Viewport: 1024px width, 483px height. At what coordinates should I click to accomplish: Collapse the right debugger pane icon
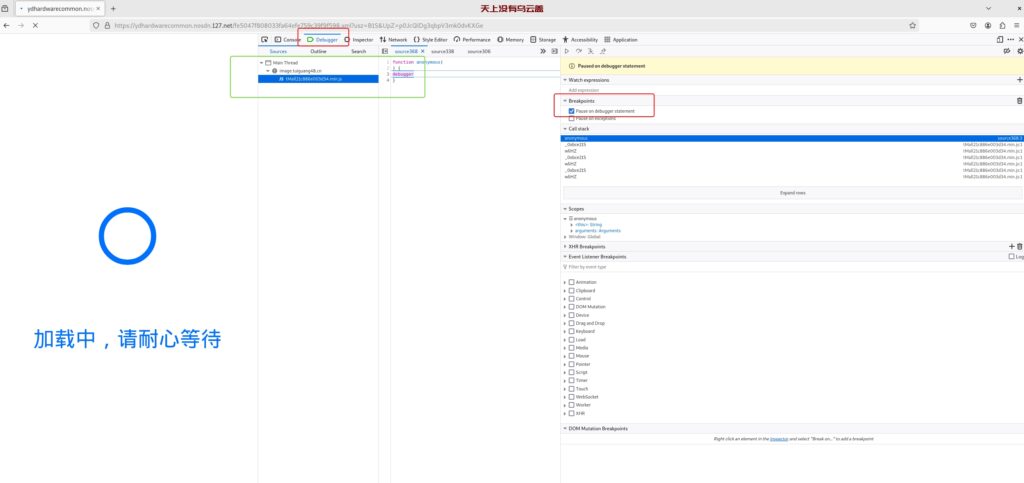[x=554, y=51]
